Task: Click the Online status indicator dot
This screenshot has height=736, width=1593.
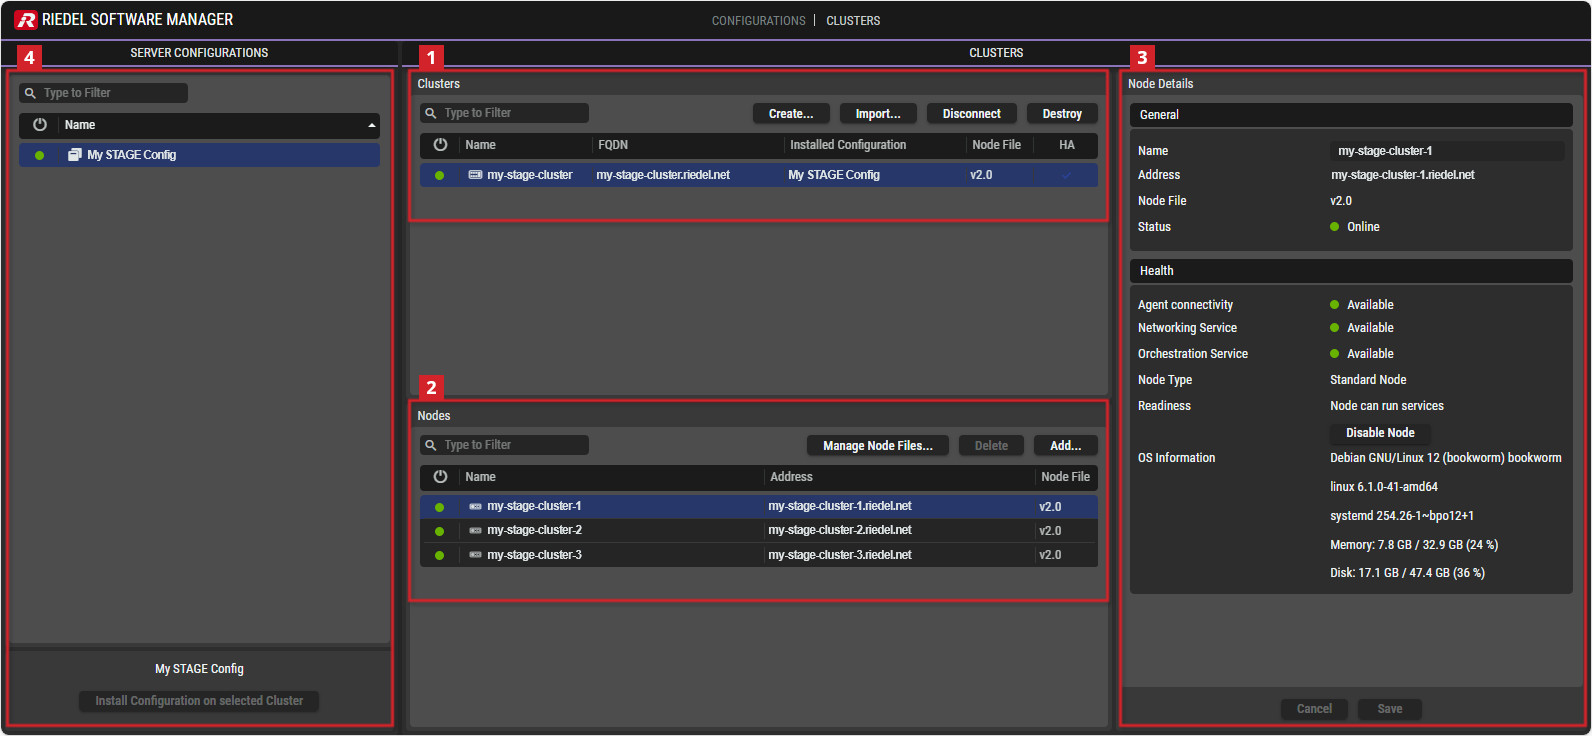Action: point(1334,227)
